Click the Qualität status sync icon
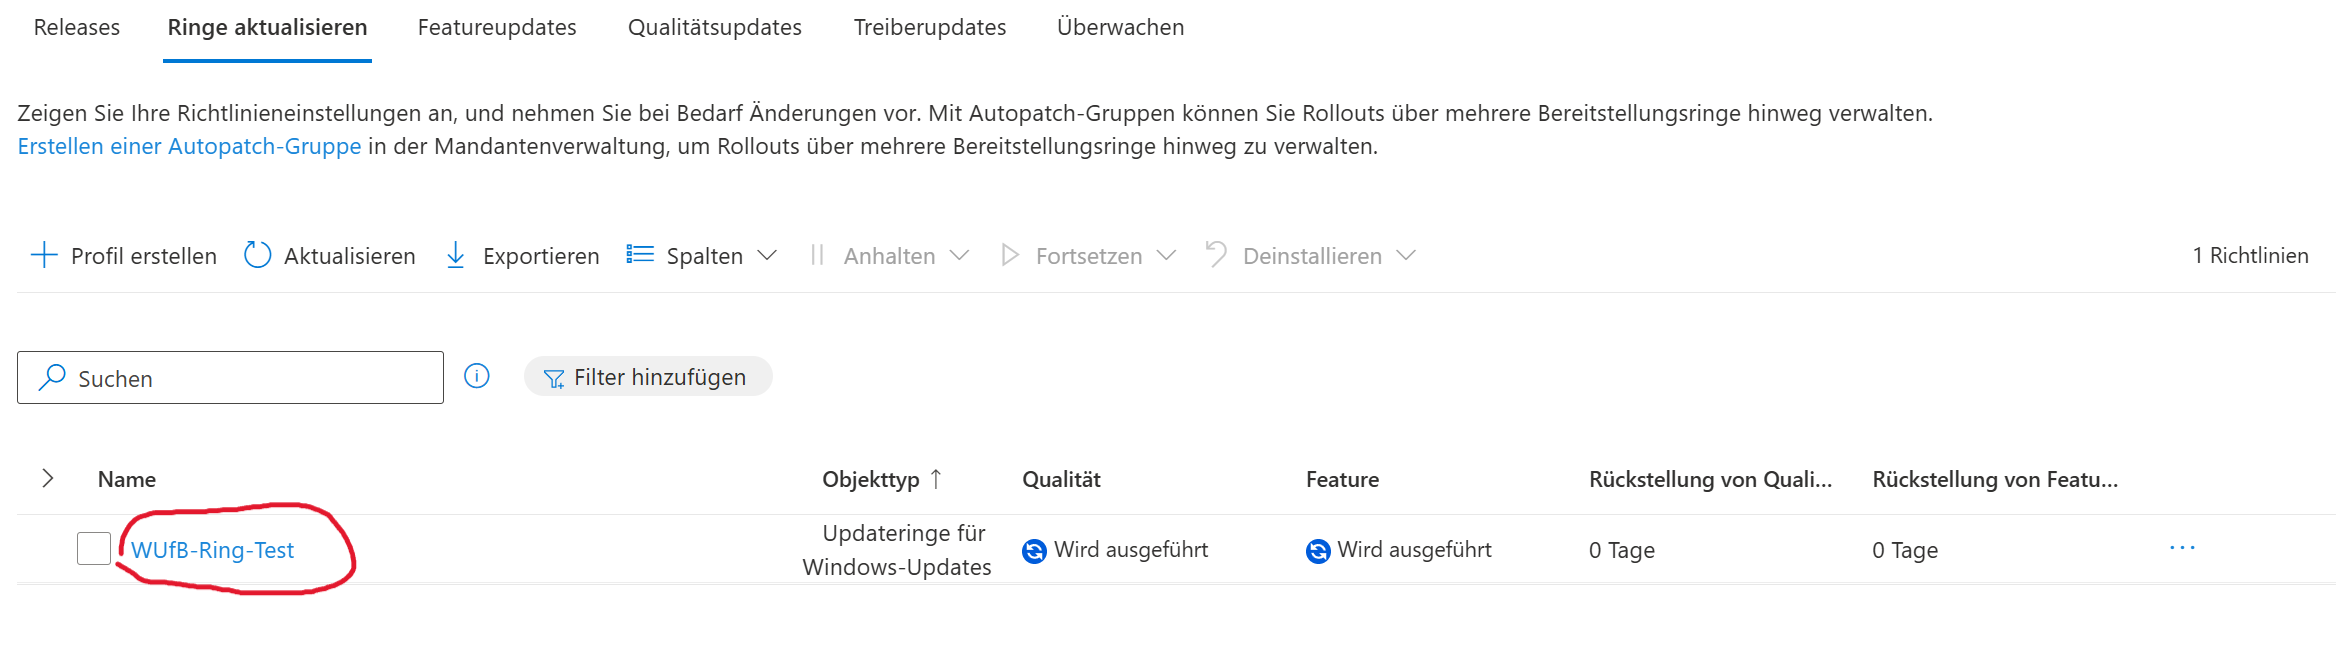This screenshot has width=2346, height=651. tap(1034, 551)
